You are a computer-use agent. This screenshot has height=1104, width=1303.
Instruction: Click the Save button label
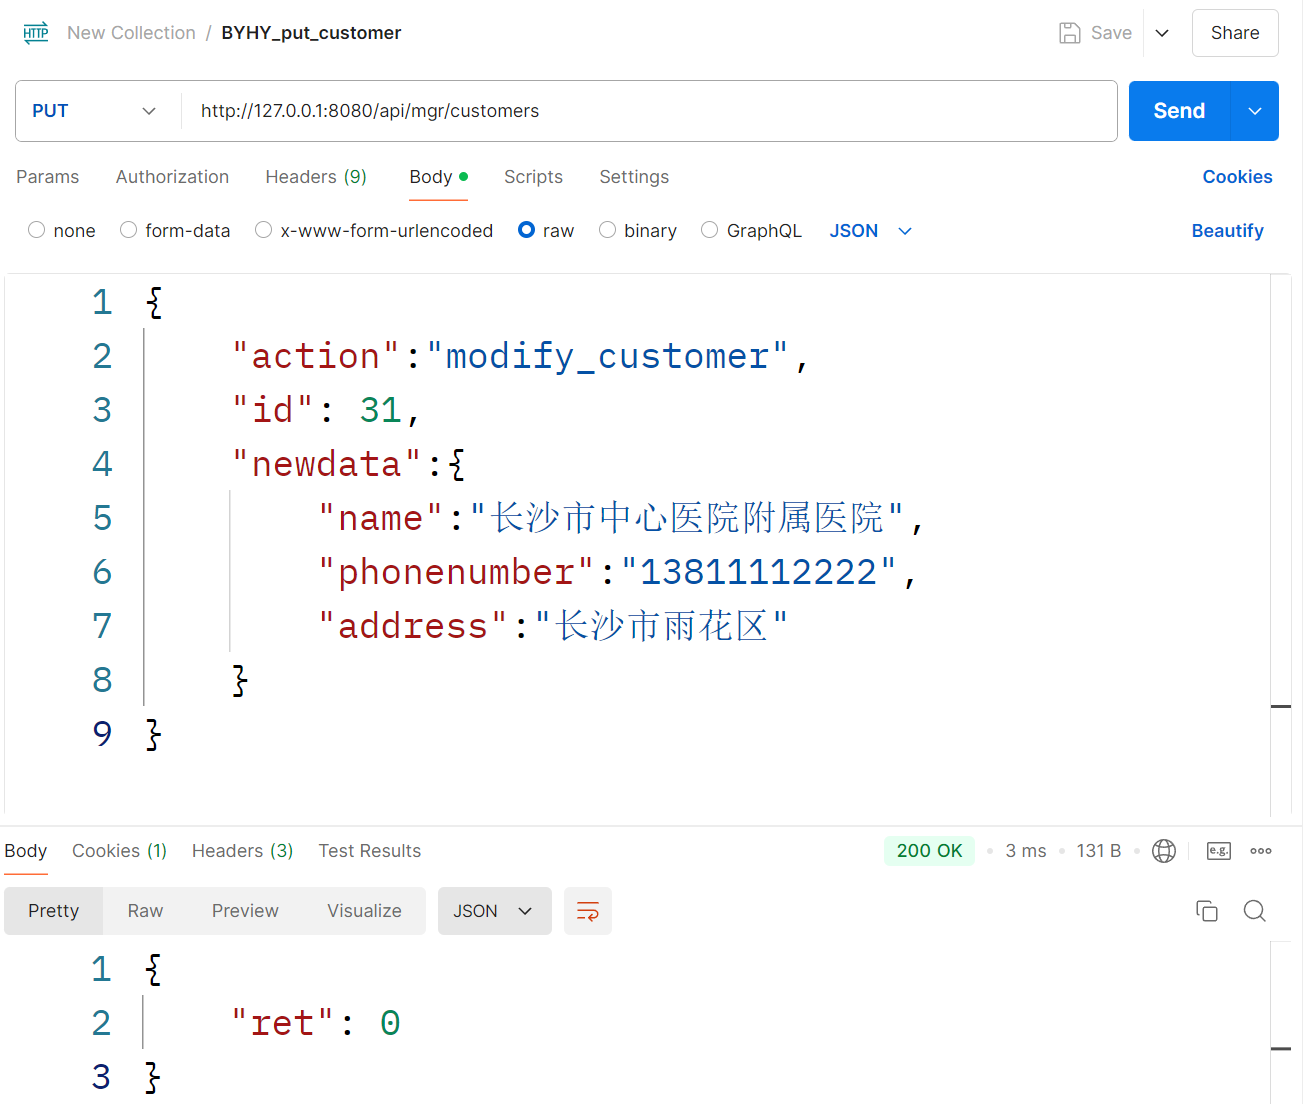1111,33
